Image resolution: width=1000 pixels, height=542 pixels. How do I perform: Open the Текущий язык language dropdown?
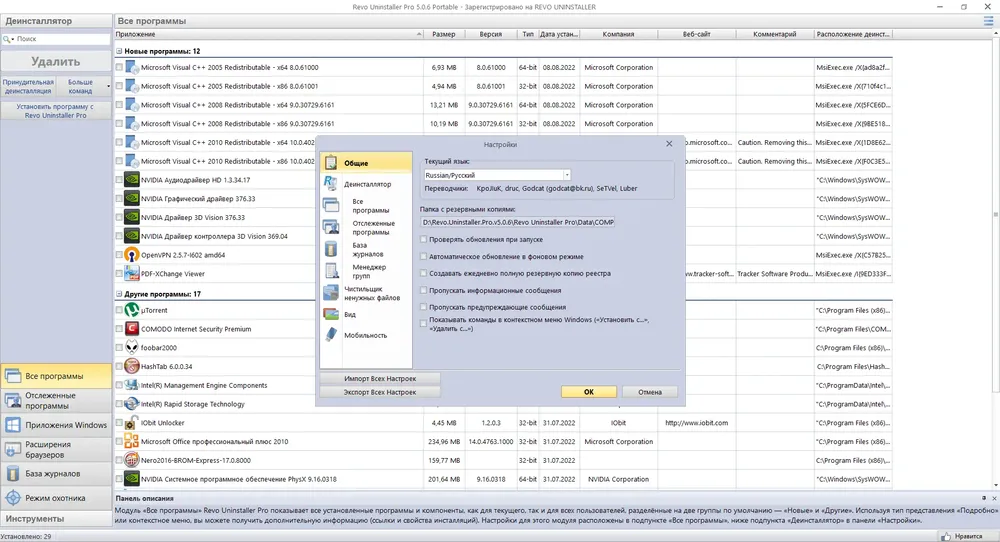click(x=566, y=175)
